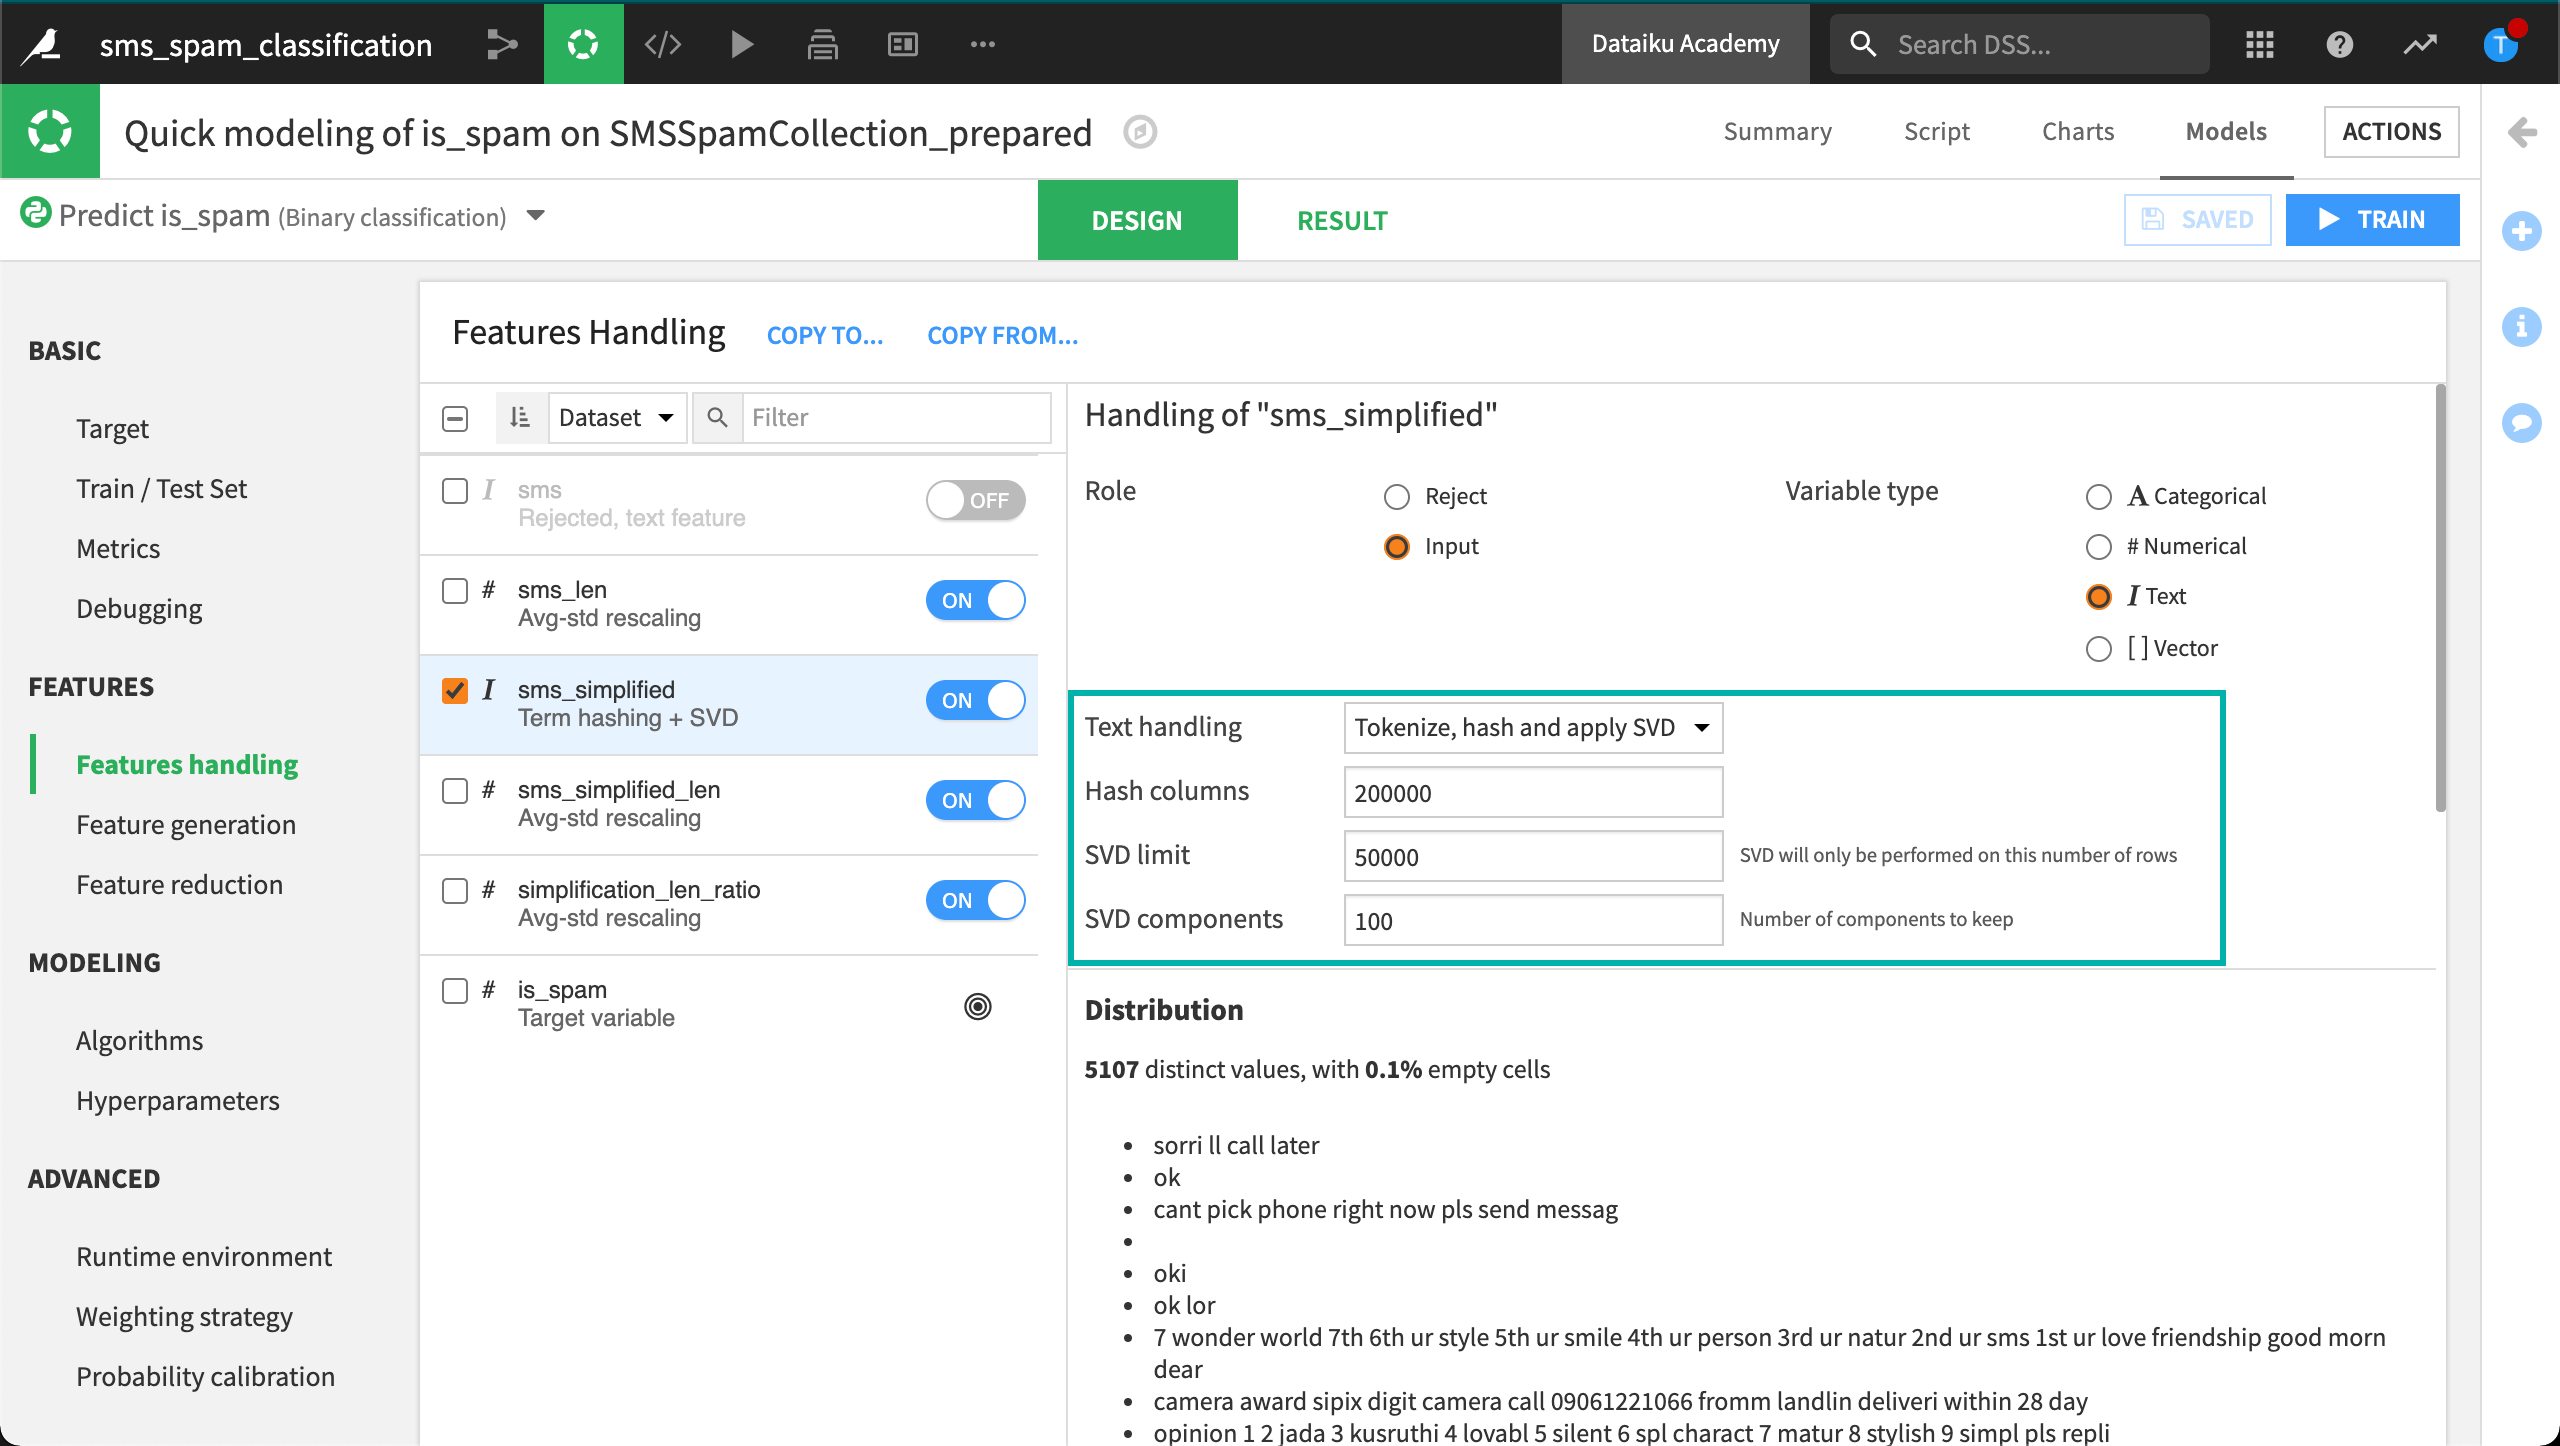Open the print-like stack icon in top bar
The height and width of the screenshot is (1446, 2560).
click(822, 44)
